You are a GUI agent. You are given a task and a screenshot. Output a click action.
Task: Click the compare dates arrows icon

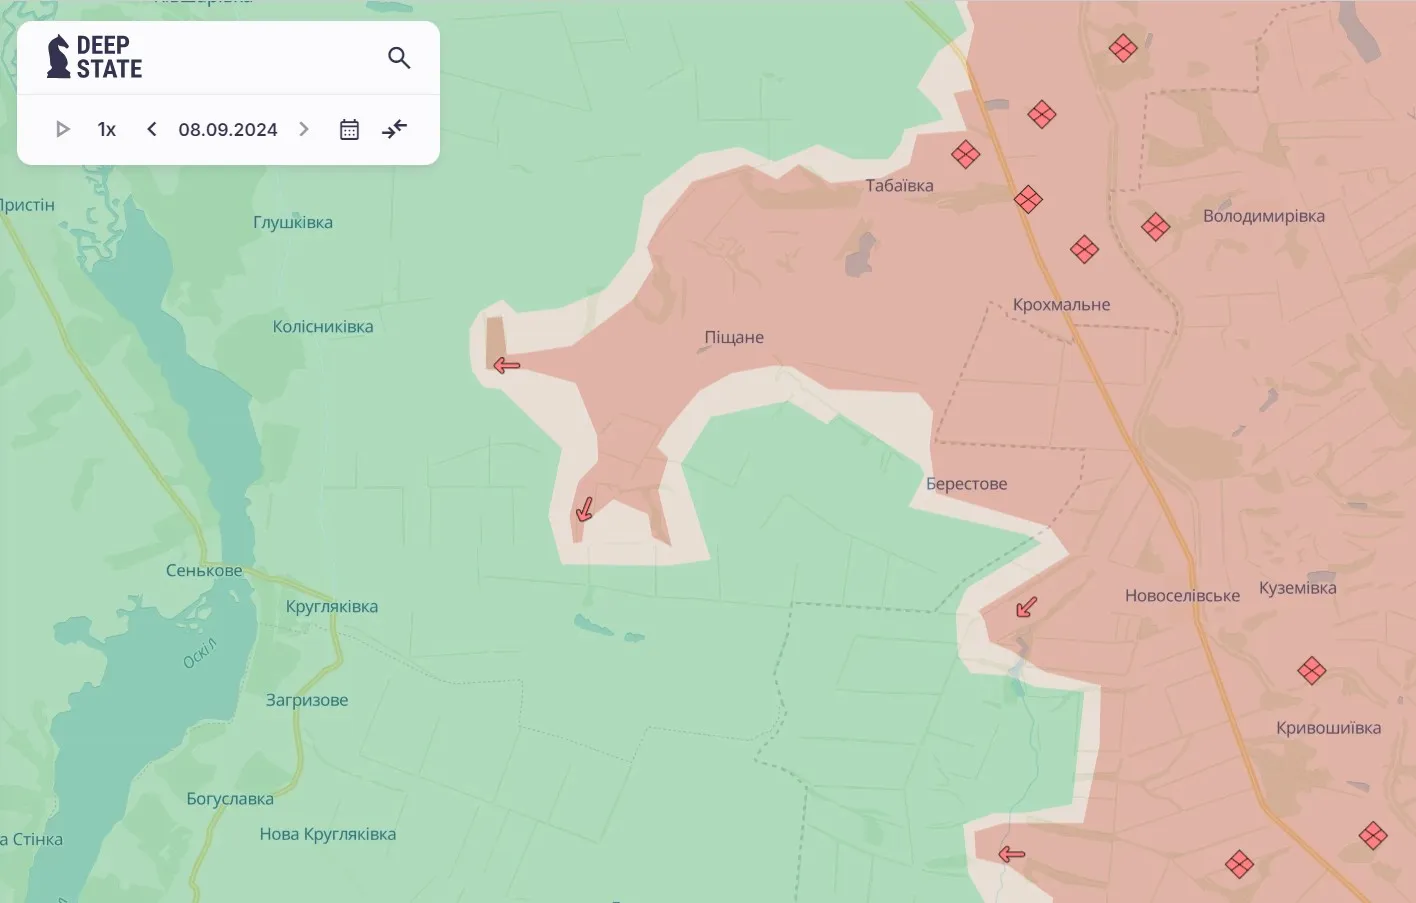[x=395, y=129]
